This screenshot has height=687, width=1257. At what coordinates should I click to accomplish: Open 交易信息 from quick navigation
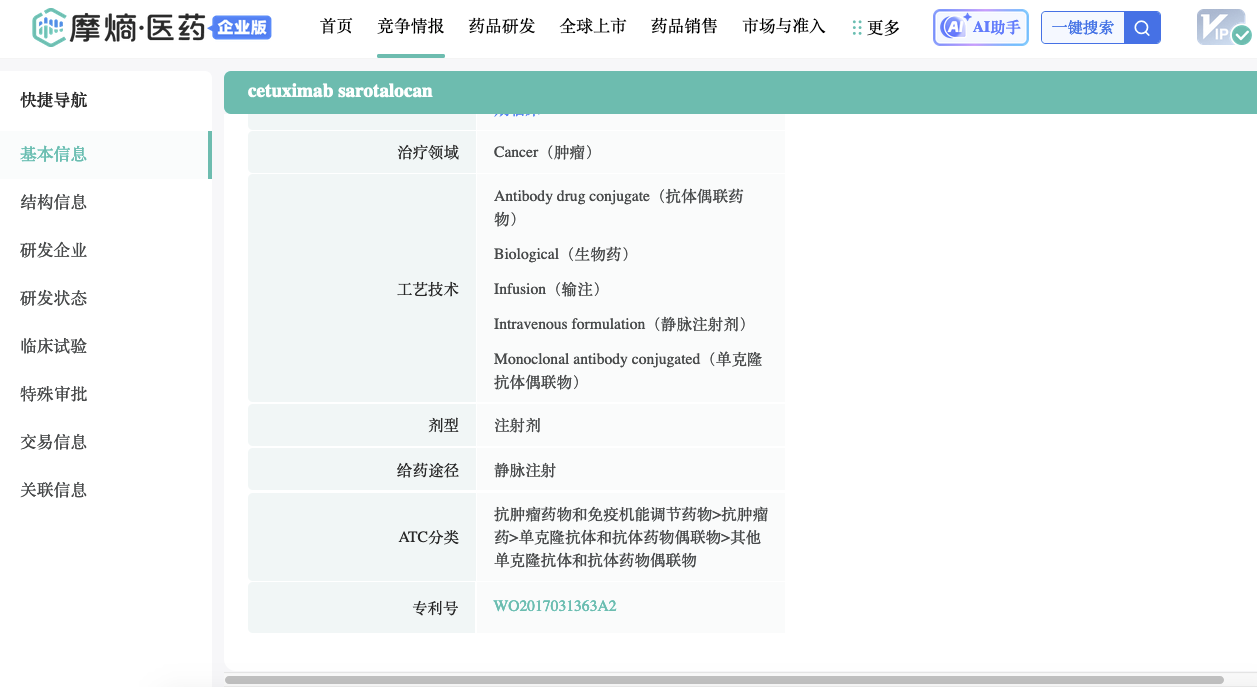pos(54,442)
